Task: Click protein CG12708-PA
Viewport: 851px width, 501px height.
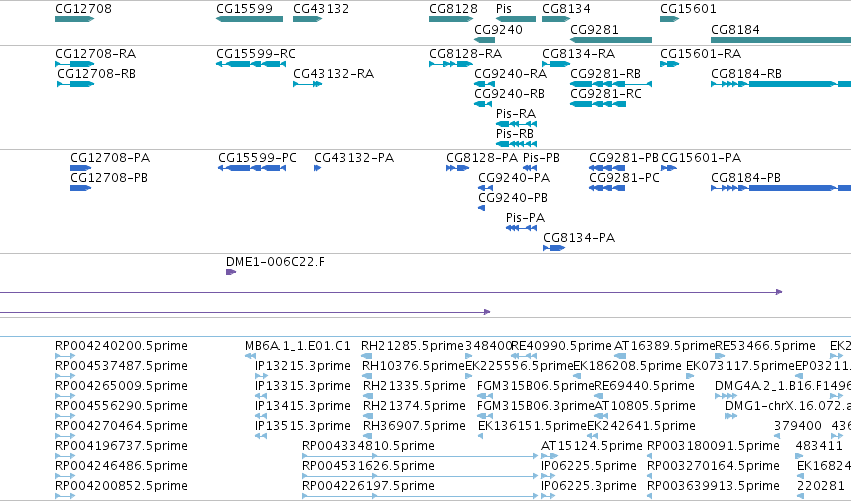Action: (x=80, y=168)
